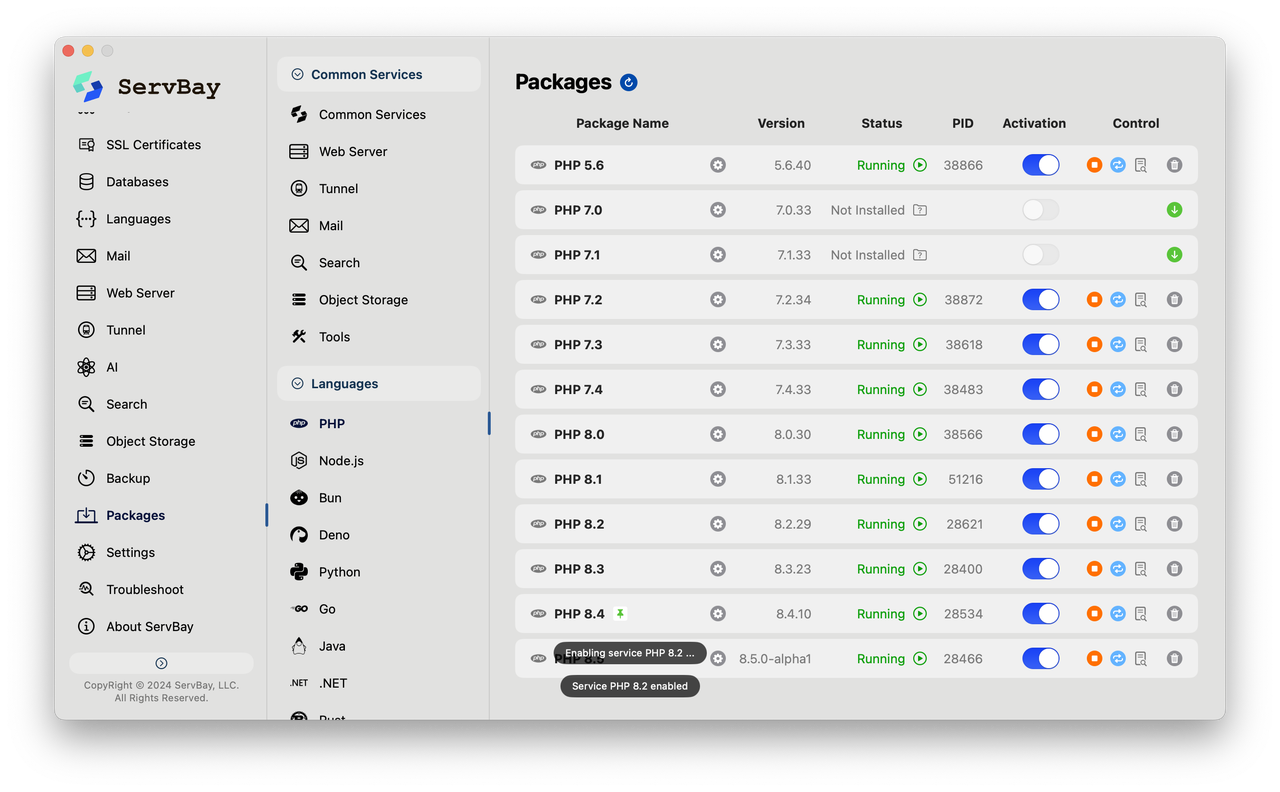1280x792 pixels.
Task: View the log for PHP 8.4
Action: [x=1141, y=614]
